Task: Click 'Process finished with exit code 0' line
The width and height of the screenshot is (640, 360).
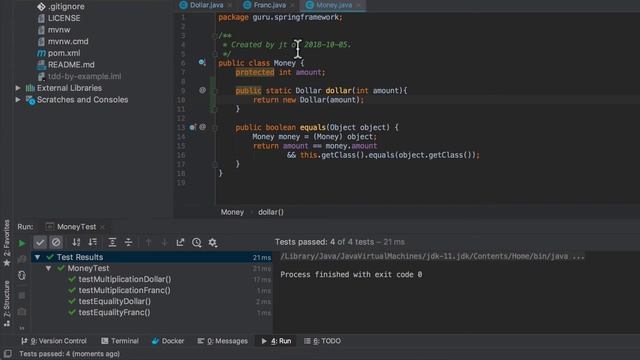Action: [351, 274]
